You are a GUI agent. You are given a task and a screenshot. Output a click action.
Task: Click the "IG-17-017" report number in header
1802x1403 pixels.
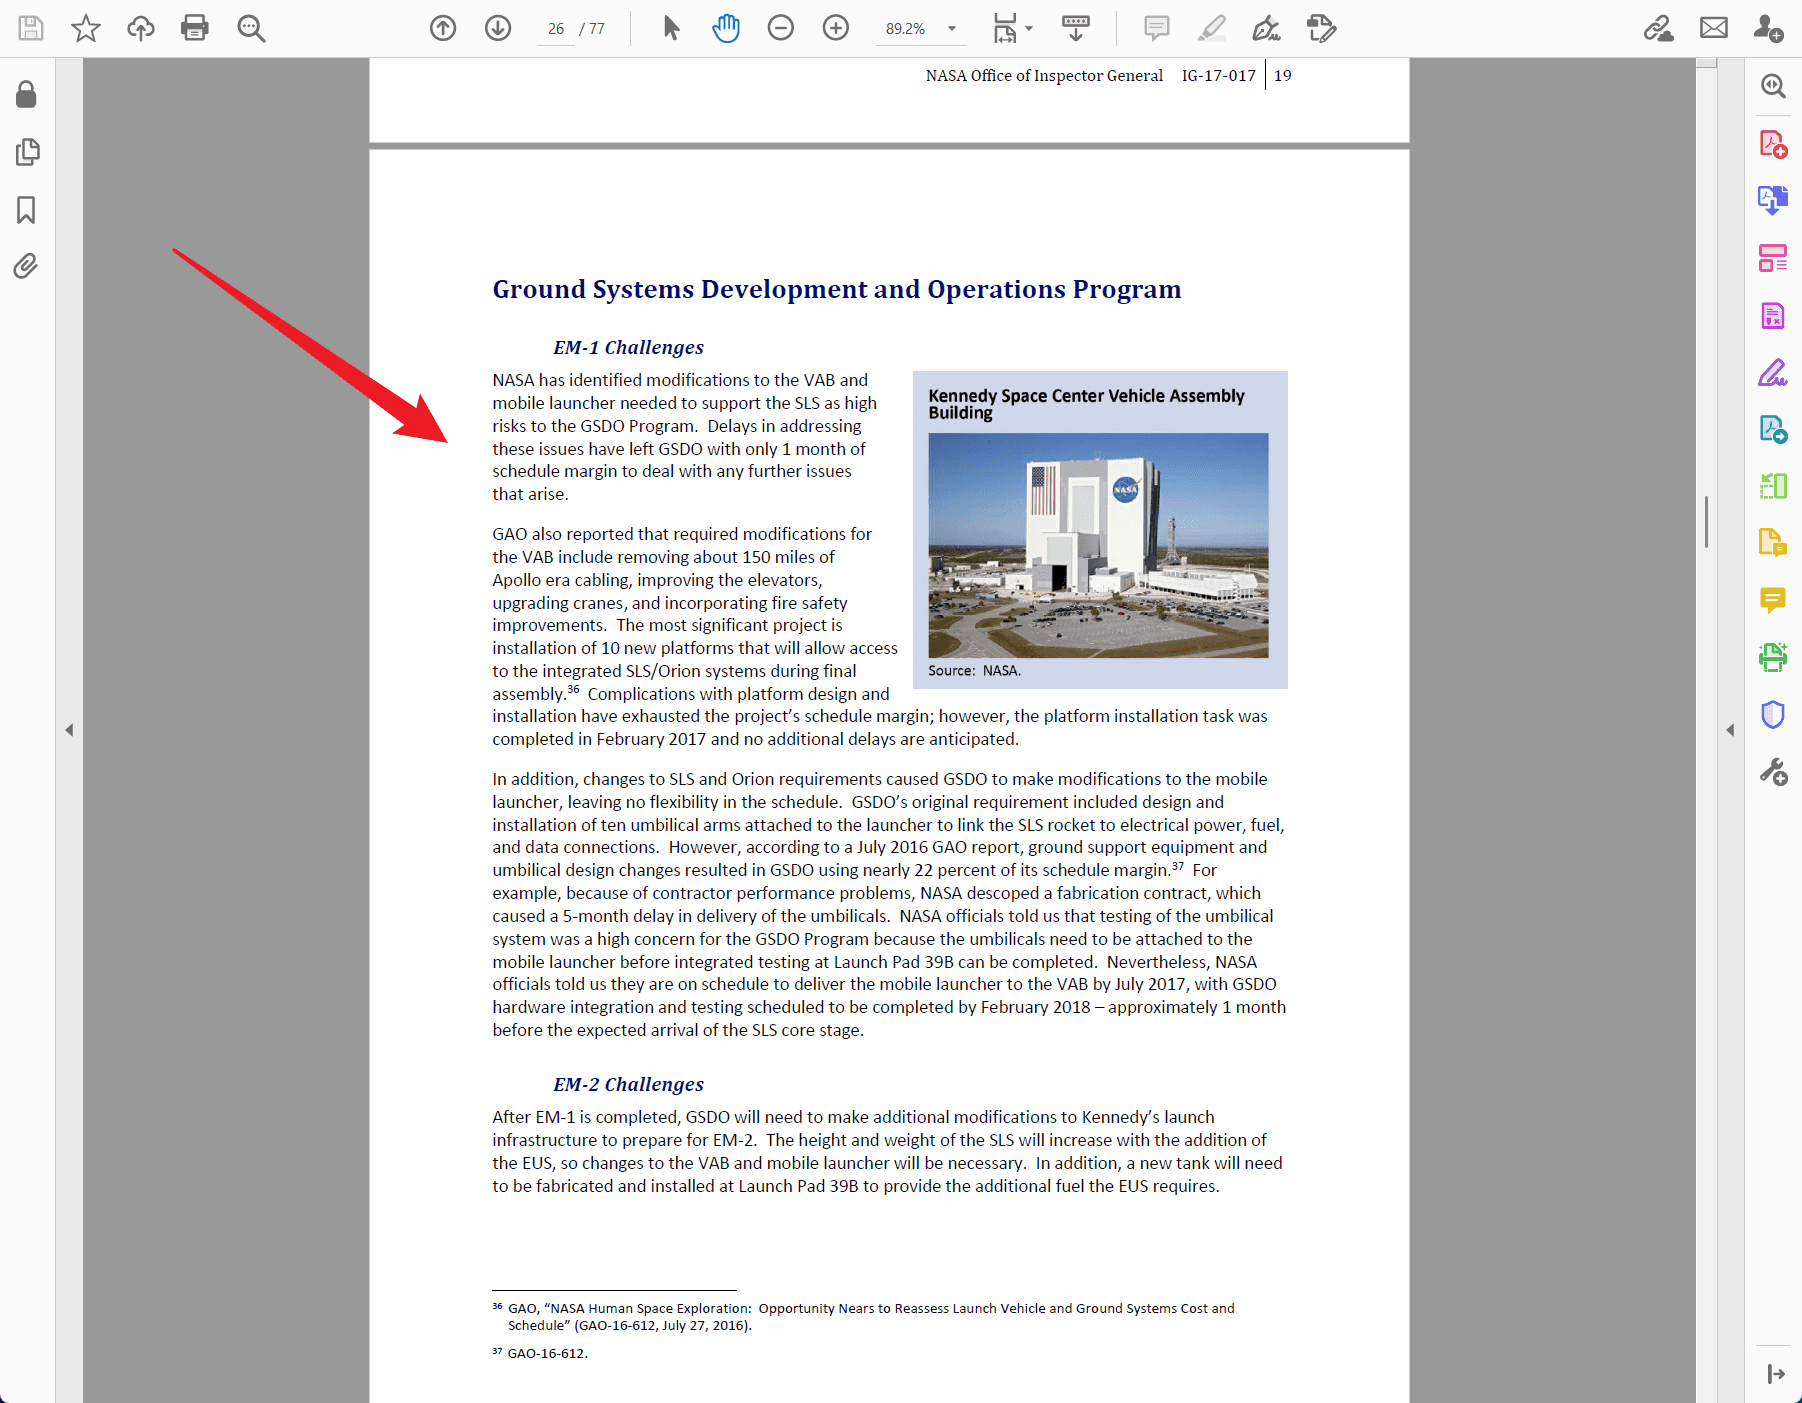pos(1218,75)
